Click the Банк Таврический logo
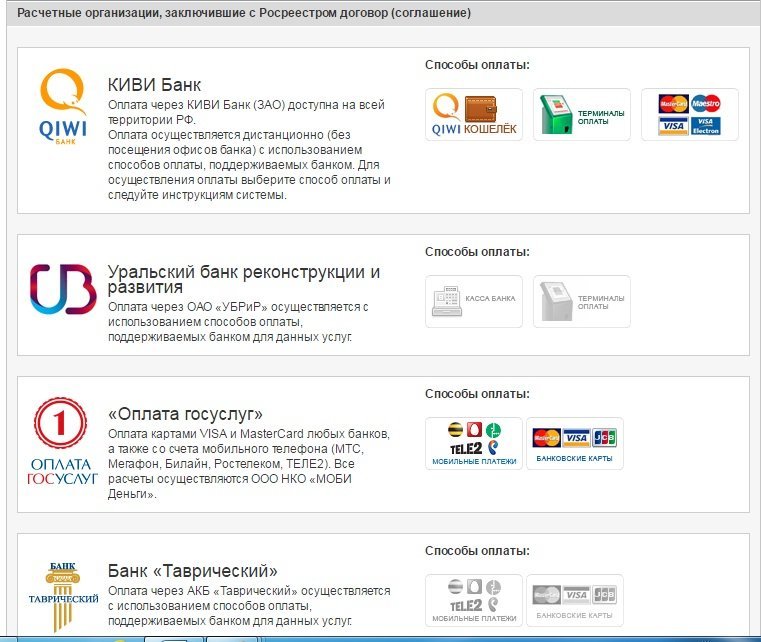The height and width of the screenshot is (642, 761). 63,597
